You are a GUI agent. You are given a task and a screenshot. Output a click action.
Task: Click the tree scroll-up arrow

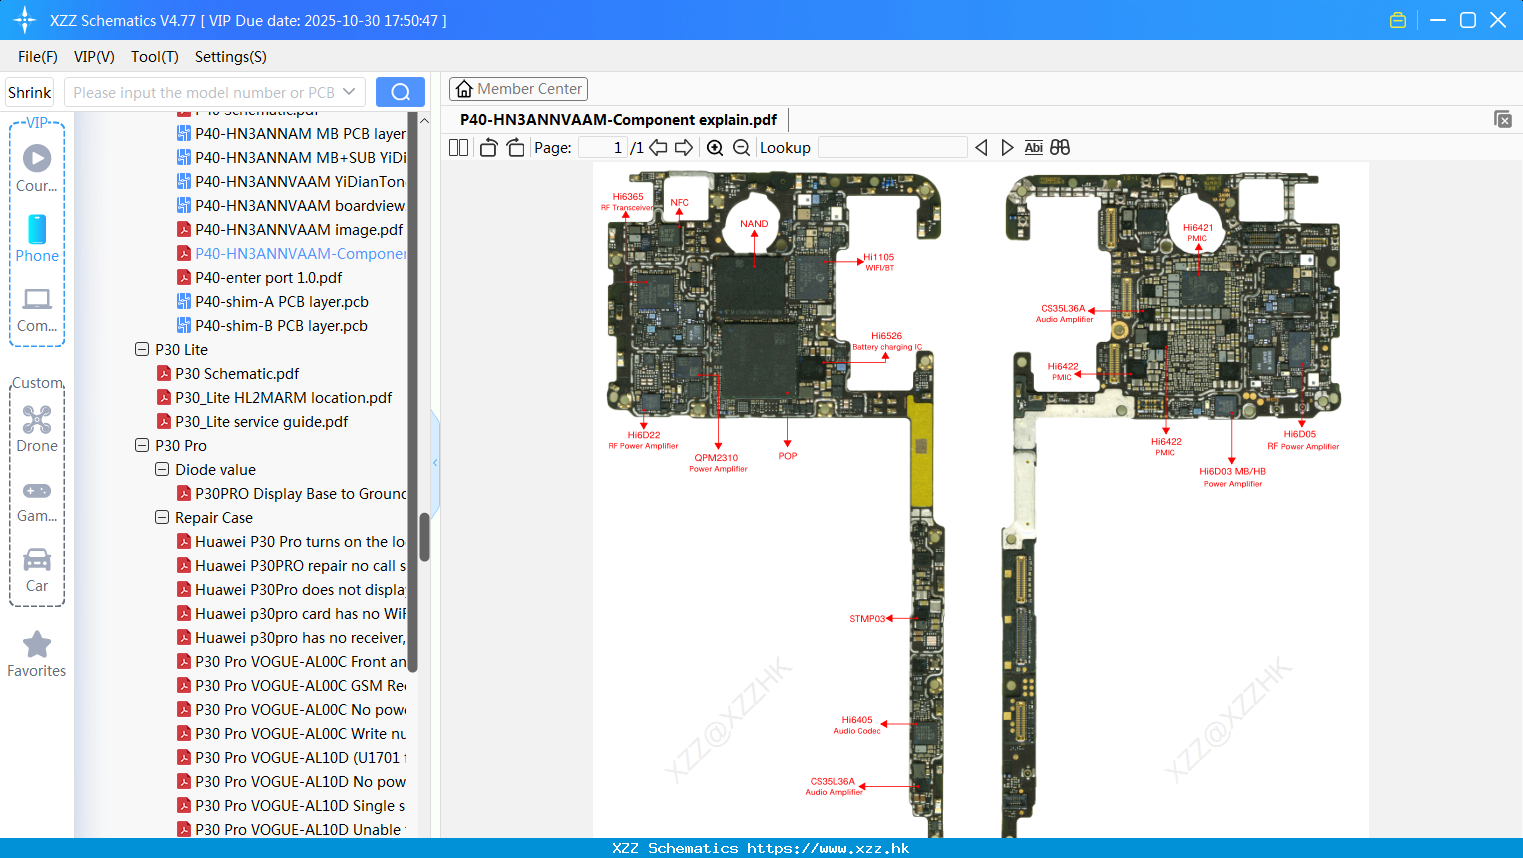(424, 120)
